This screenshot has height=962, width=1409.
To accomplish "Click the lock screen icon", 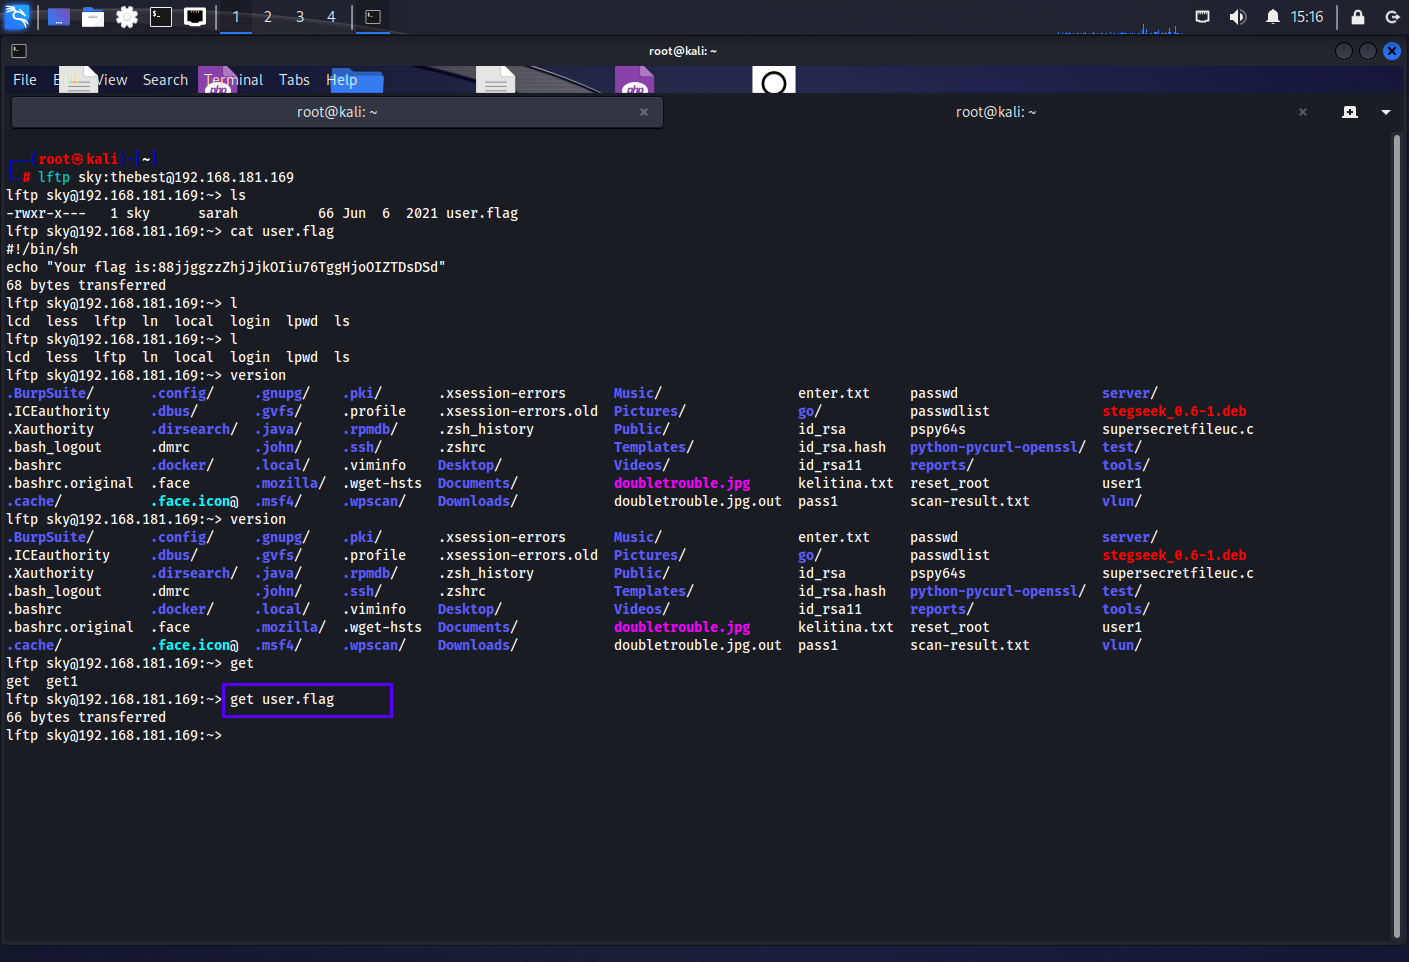I will tap(1358, 17).
